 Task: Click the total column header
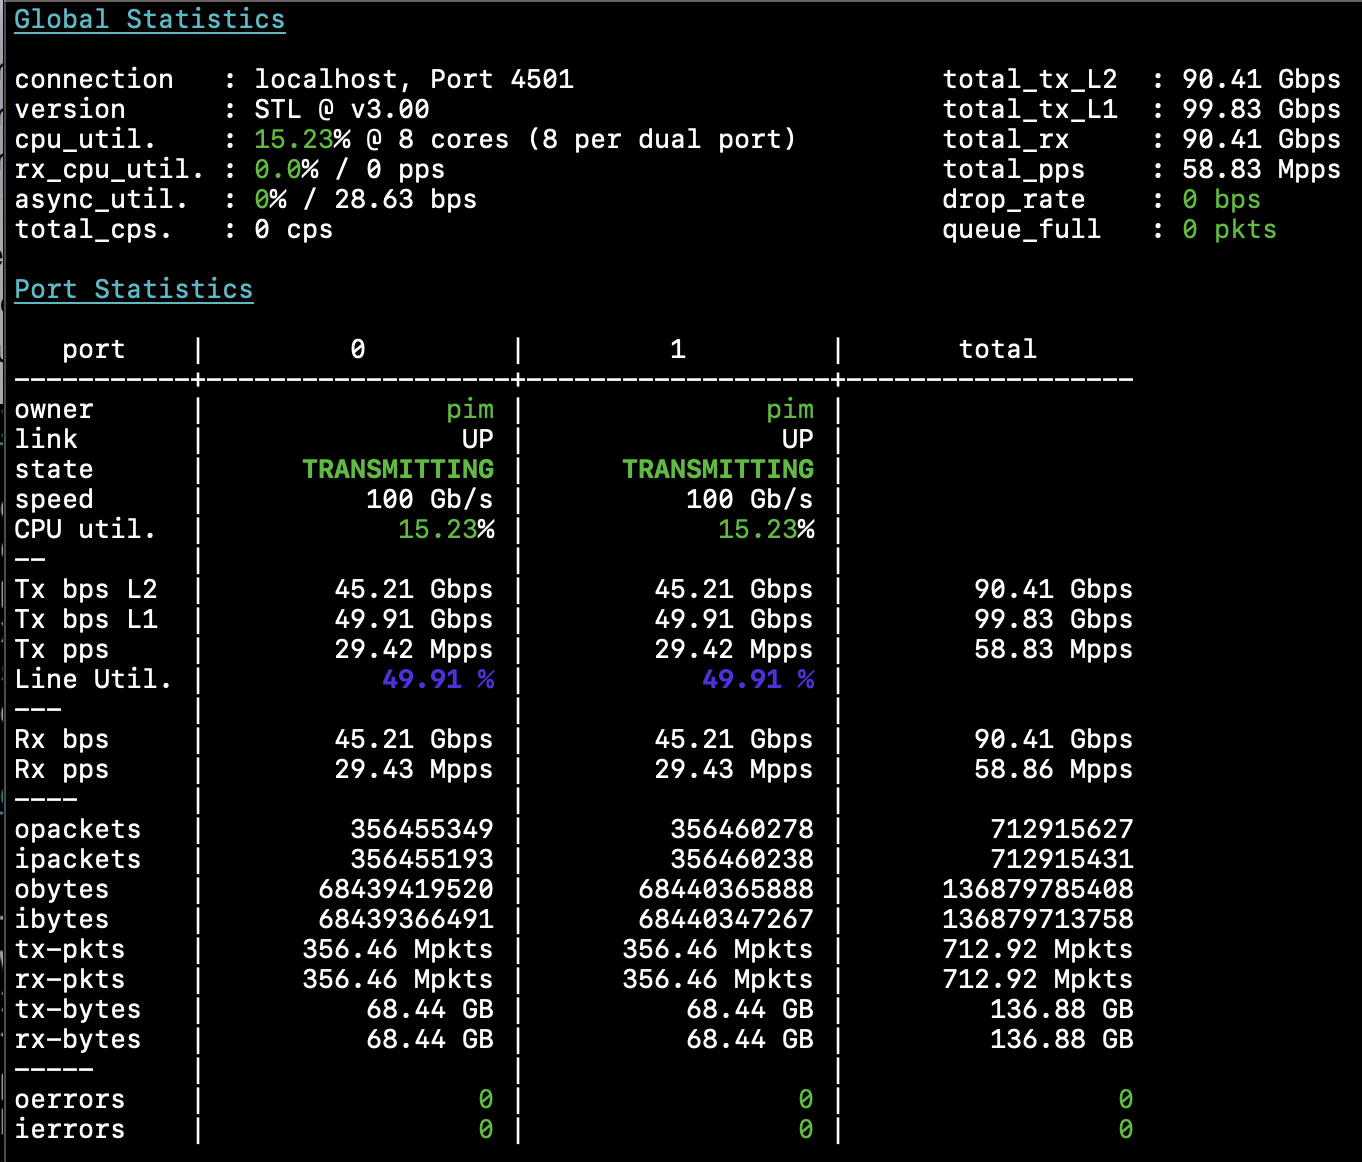[997, 350]
